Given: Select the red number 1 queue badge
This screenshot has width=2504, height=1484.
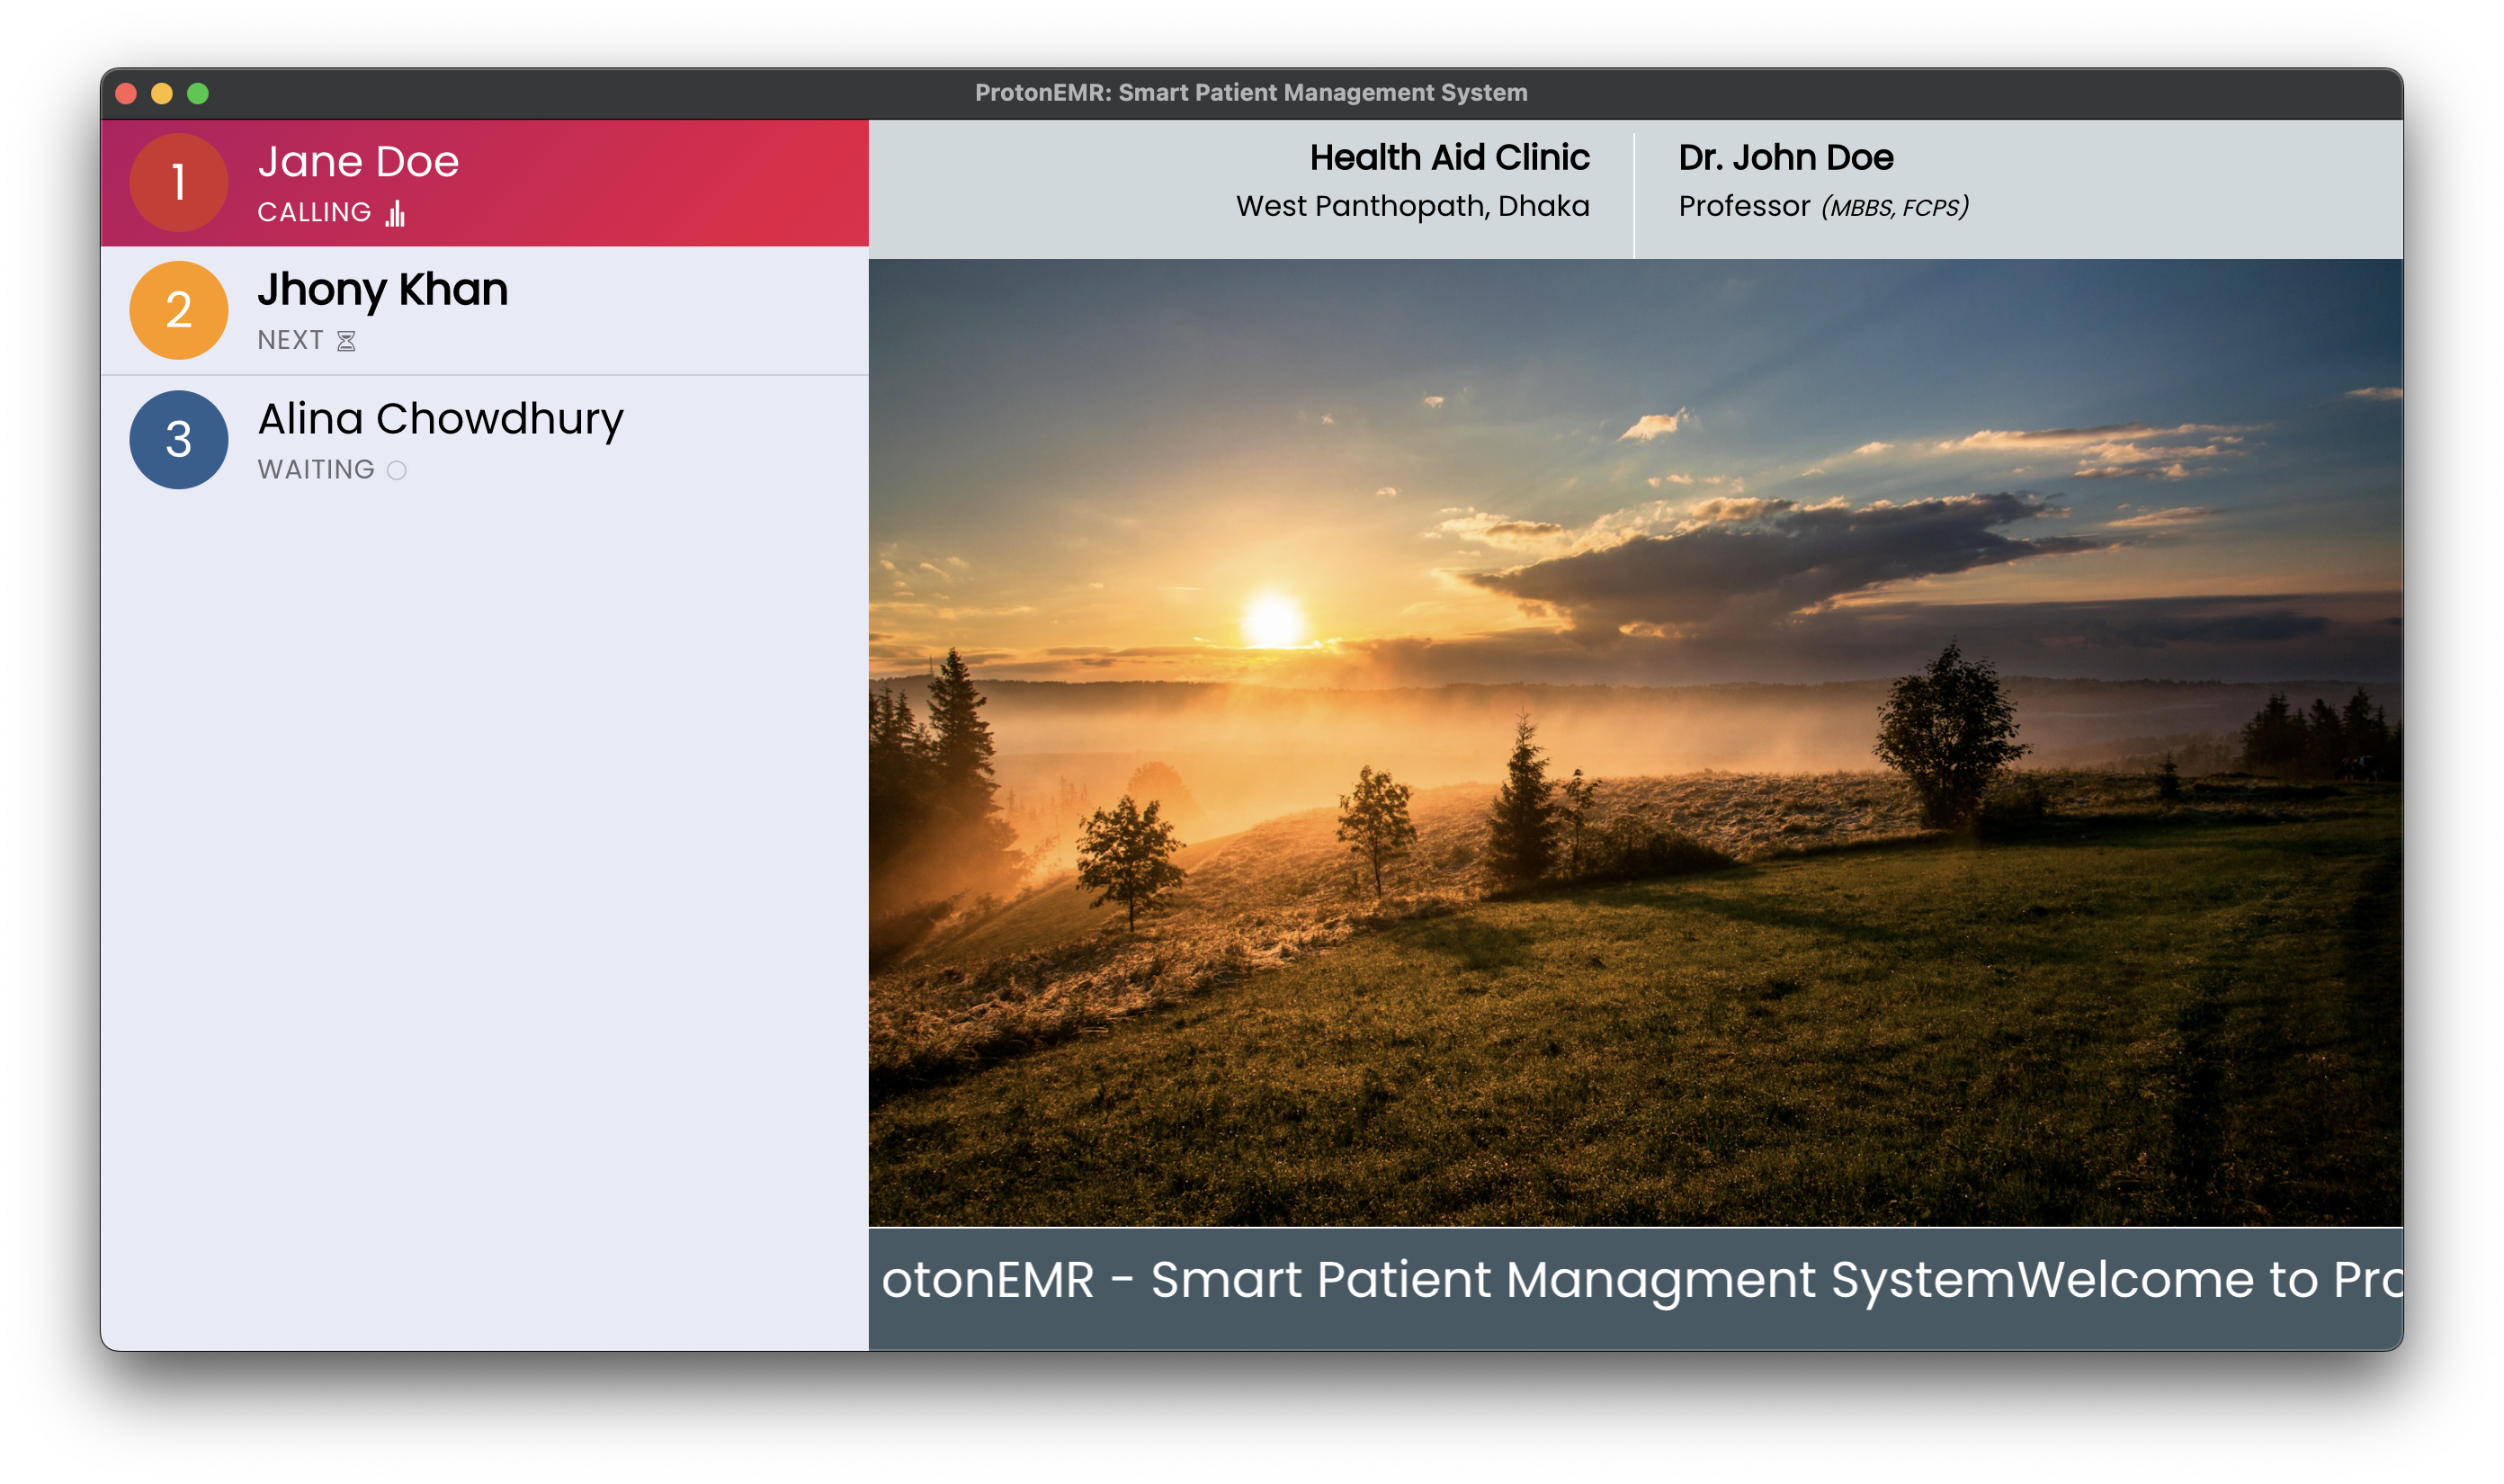Looking at the screenshot, I should click(x=178, y=182).
